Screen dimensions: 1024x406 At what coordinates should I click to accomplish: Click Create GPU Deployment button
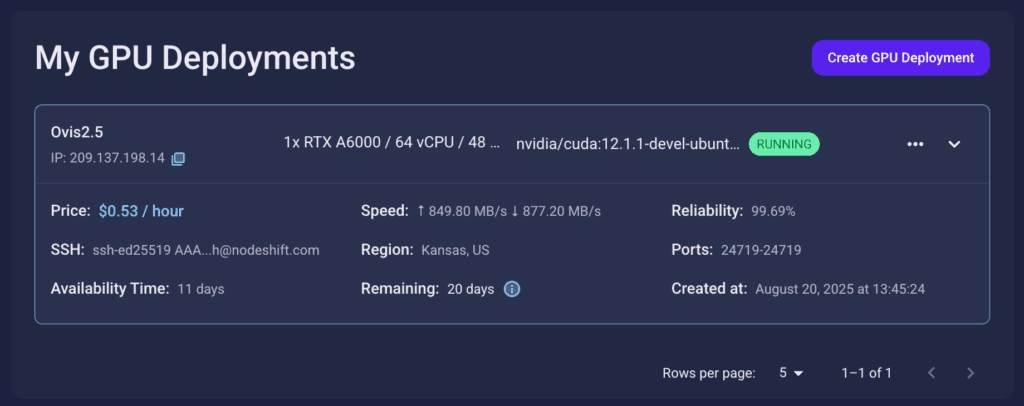(x=901, y=57)
